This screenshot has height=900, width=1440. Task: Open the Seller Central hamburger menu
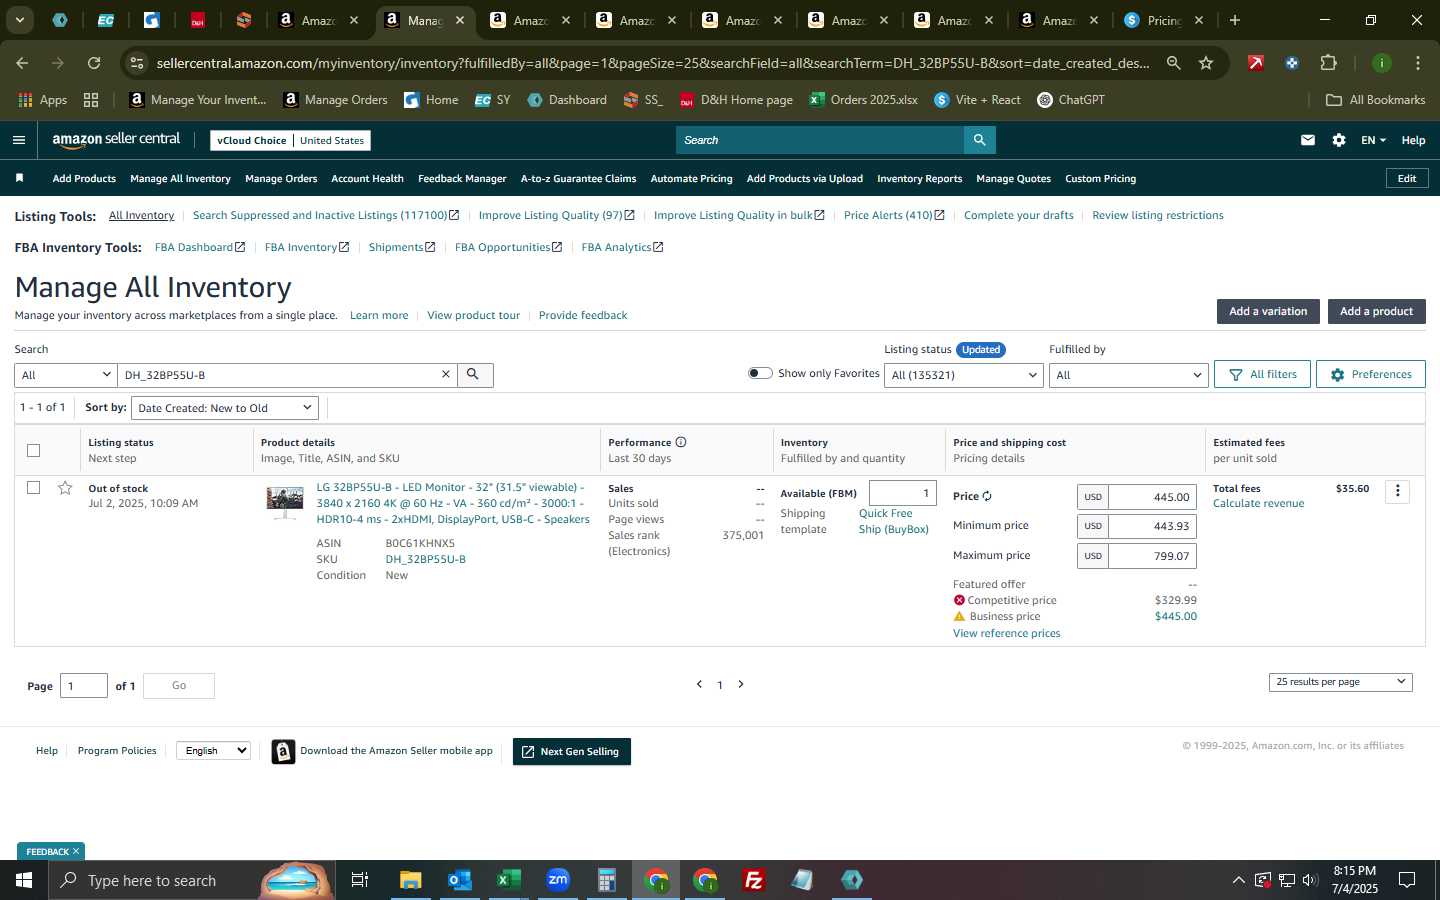point(18,140)
